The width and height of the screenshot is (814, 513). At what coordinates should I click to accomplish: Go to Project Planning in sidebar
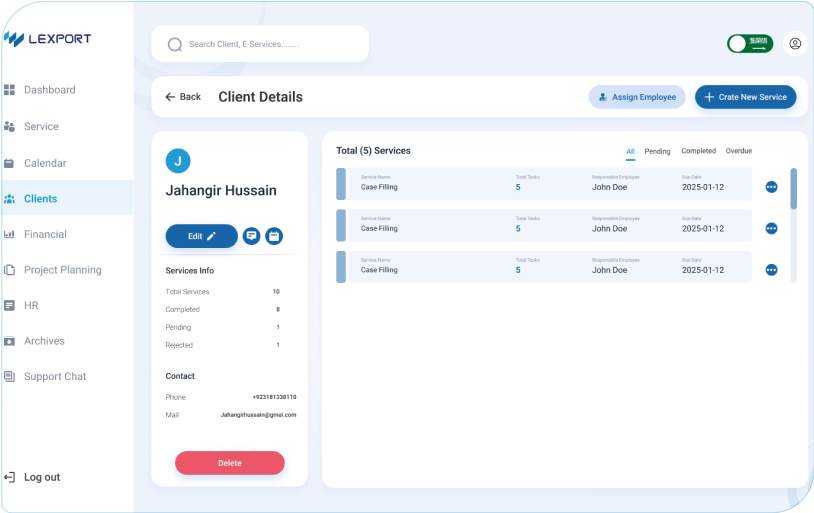tap(62, 270)
